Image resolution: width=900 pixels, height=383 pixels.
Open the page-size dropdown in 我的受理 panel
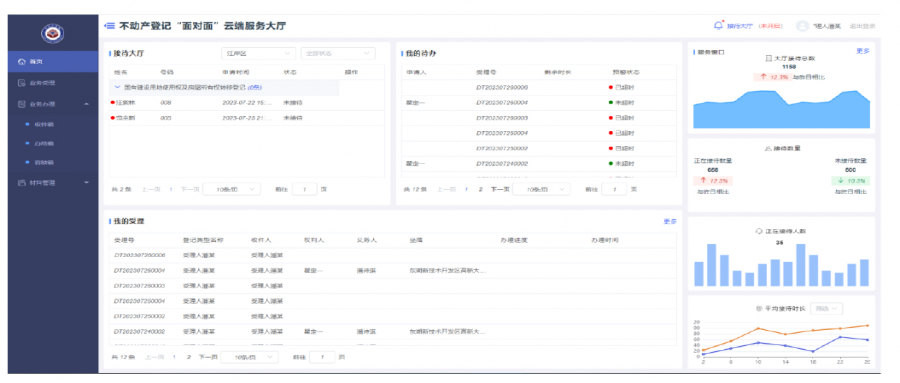[x=249, y=357]
